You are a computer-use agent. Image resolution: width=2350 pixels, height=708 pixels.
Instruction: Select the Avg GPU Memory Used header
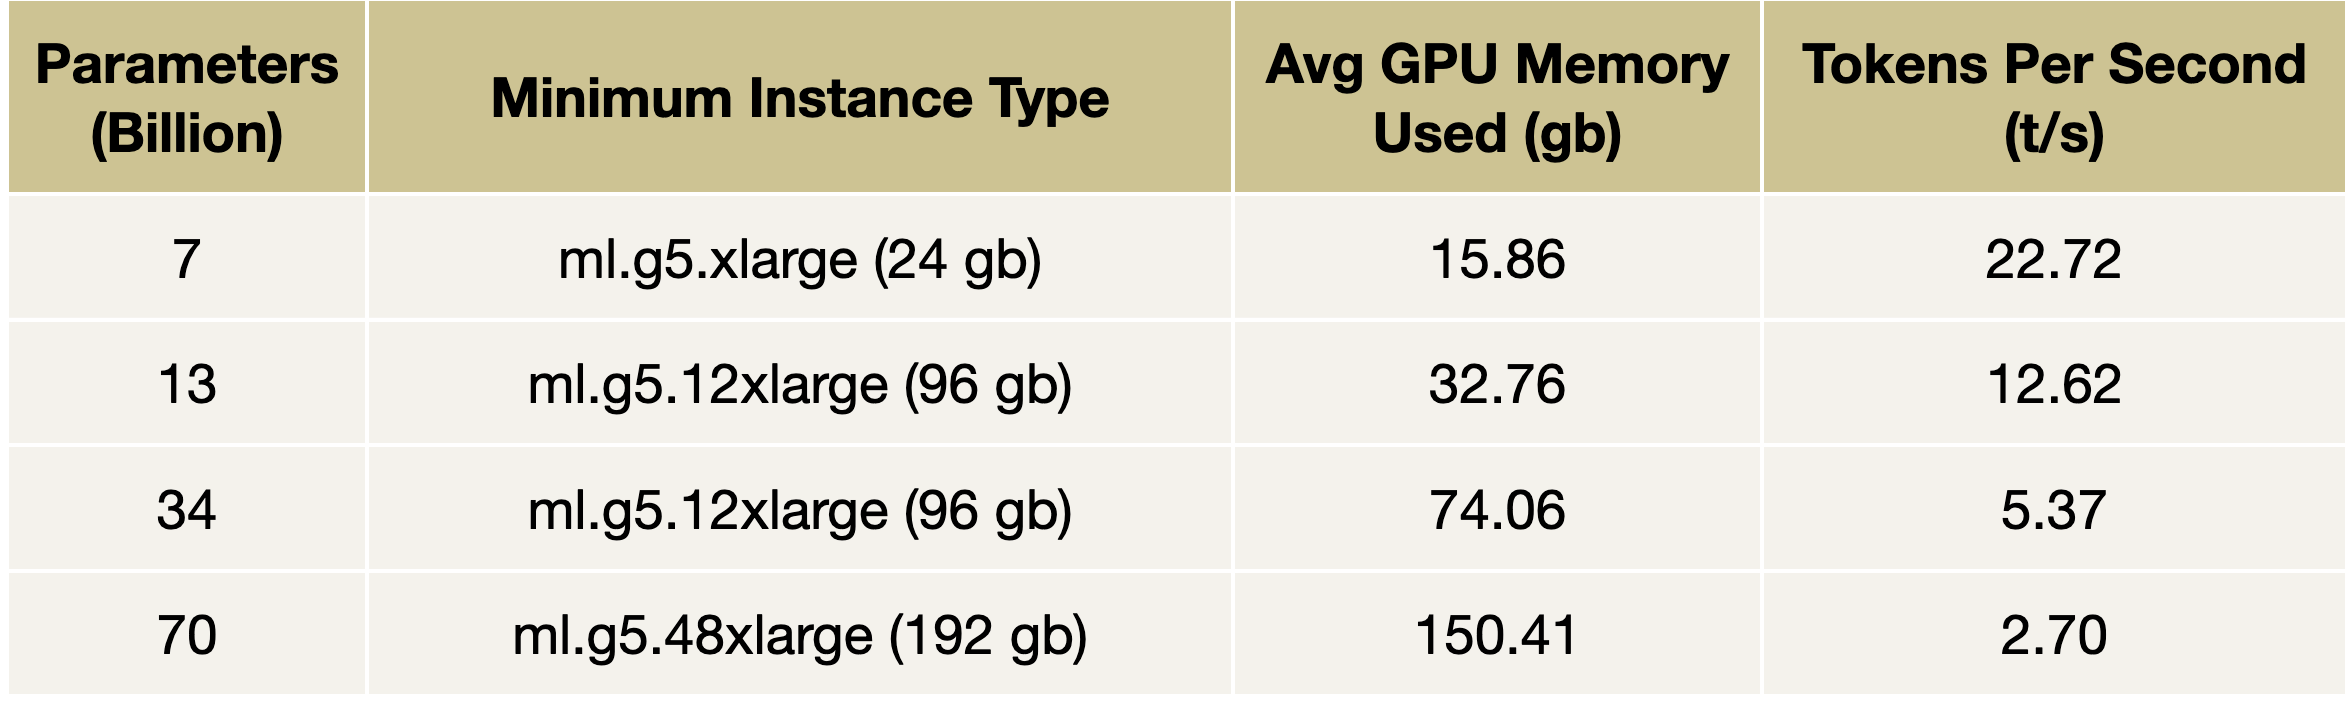1497,98
